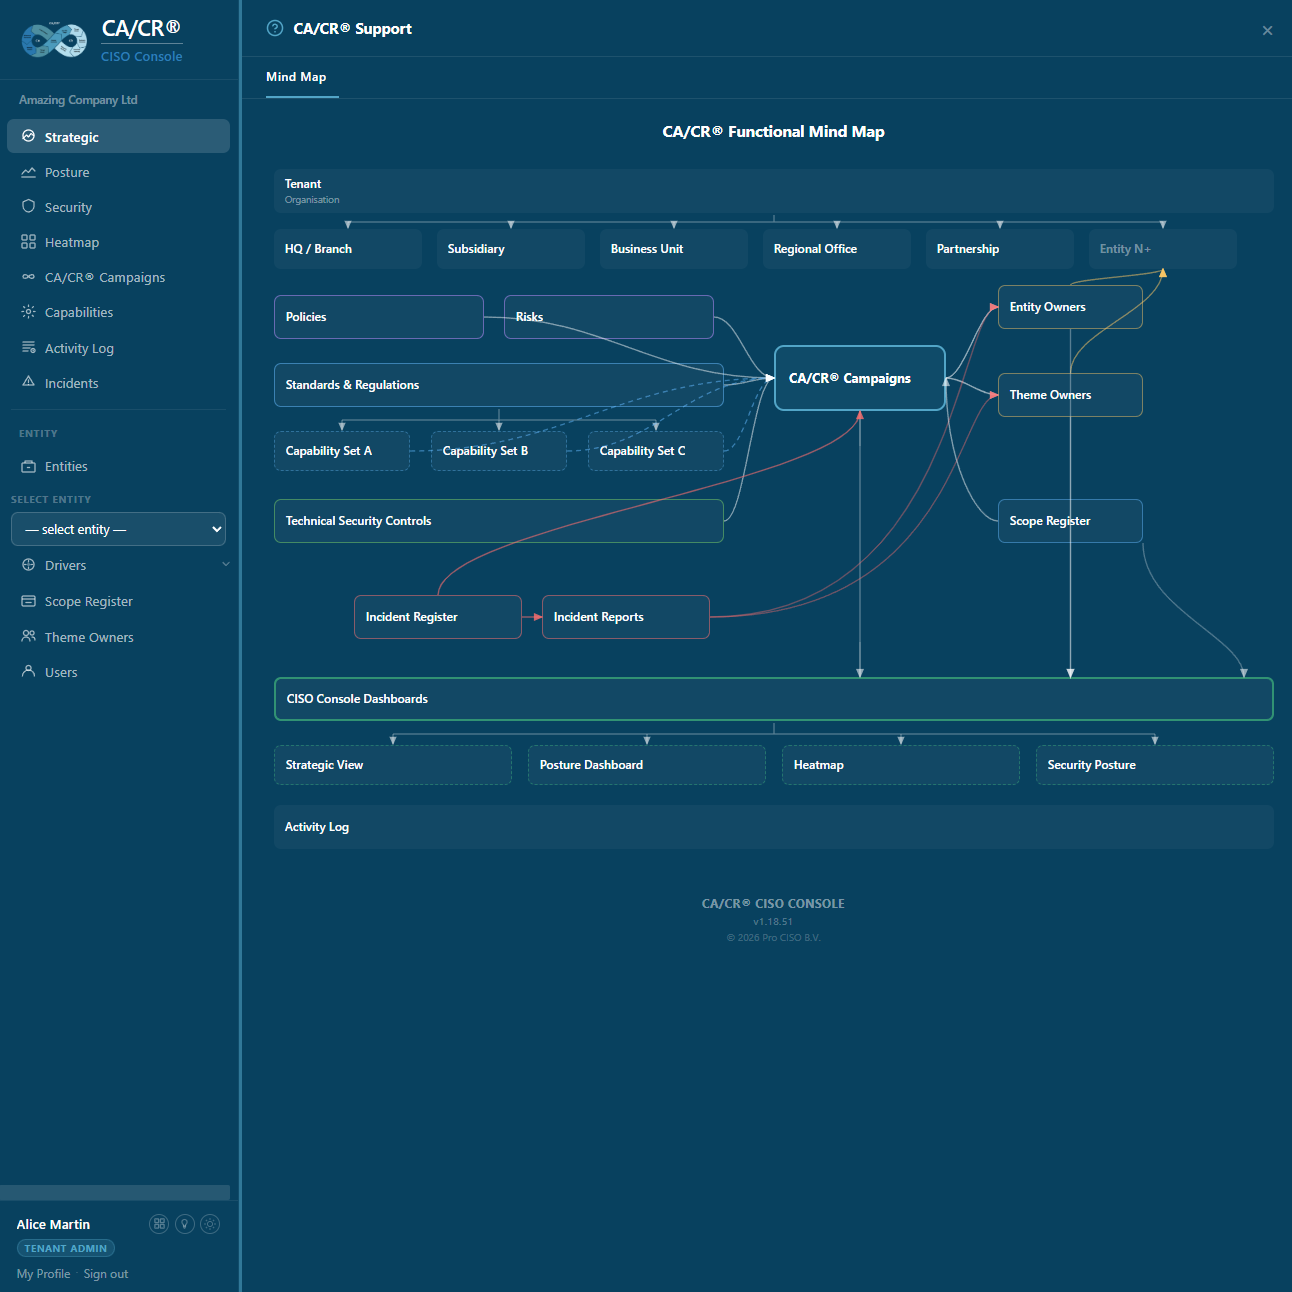Select the Security Posture node
The width and height of the screenshot is (1292, 1292).
1155,765
